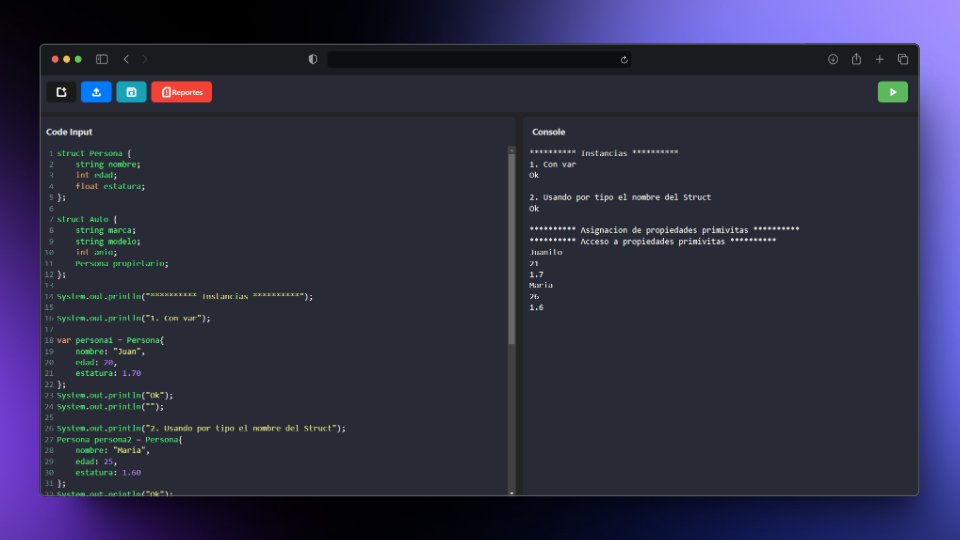Click the 'float estatura;' code line
The width and height of the screenshot is (960, 540).
point(110,186)
